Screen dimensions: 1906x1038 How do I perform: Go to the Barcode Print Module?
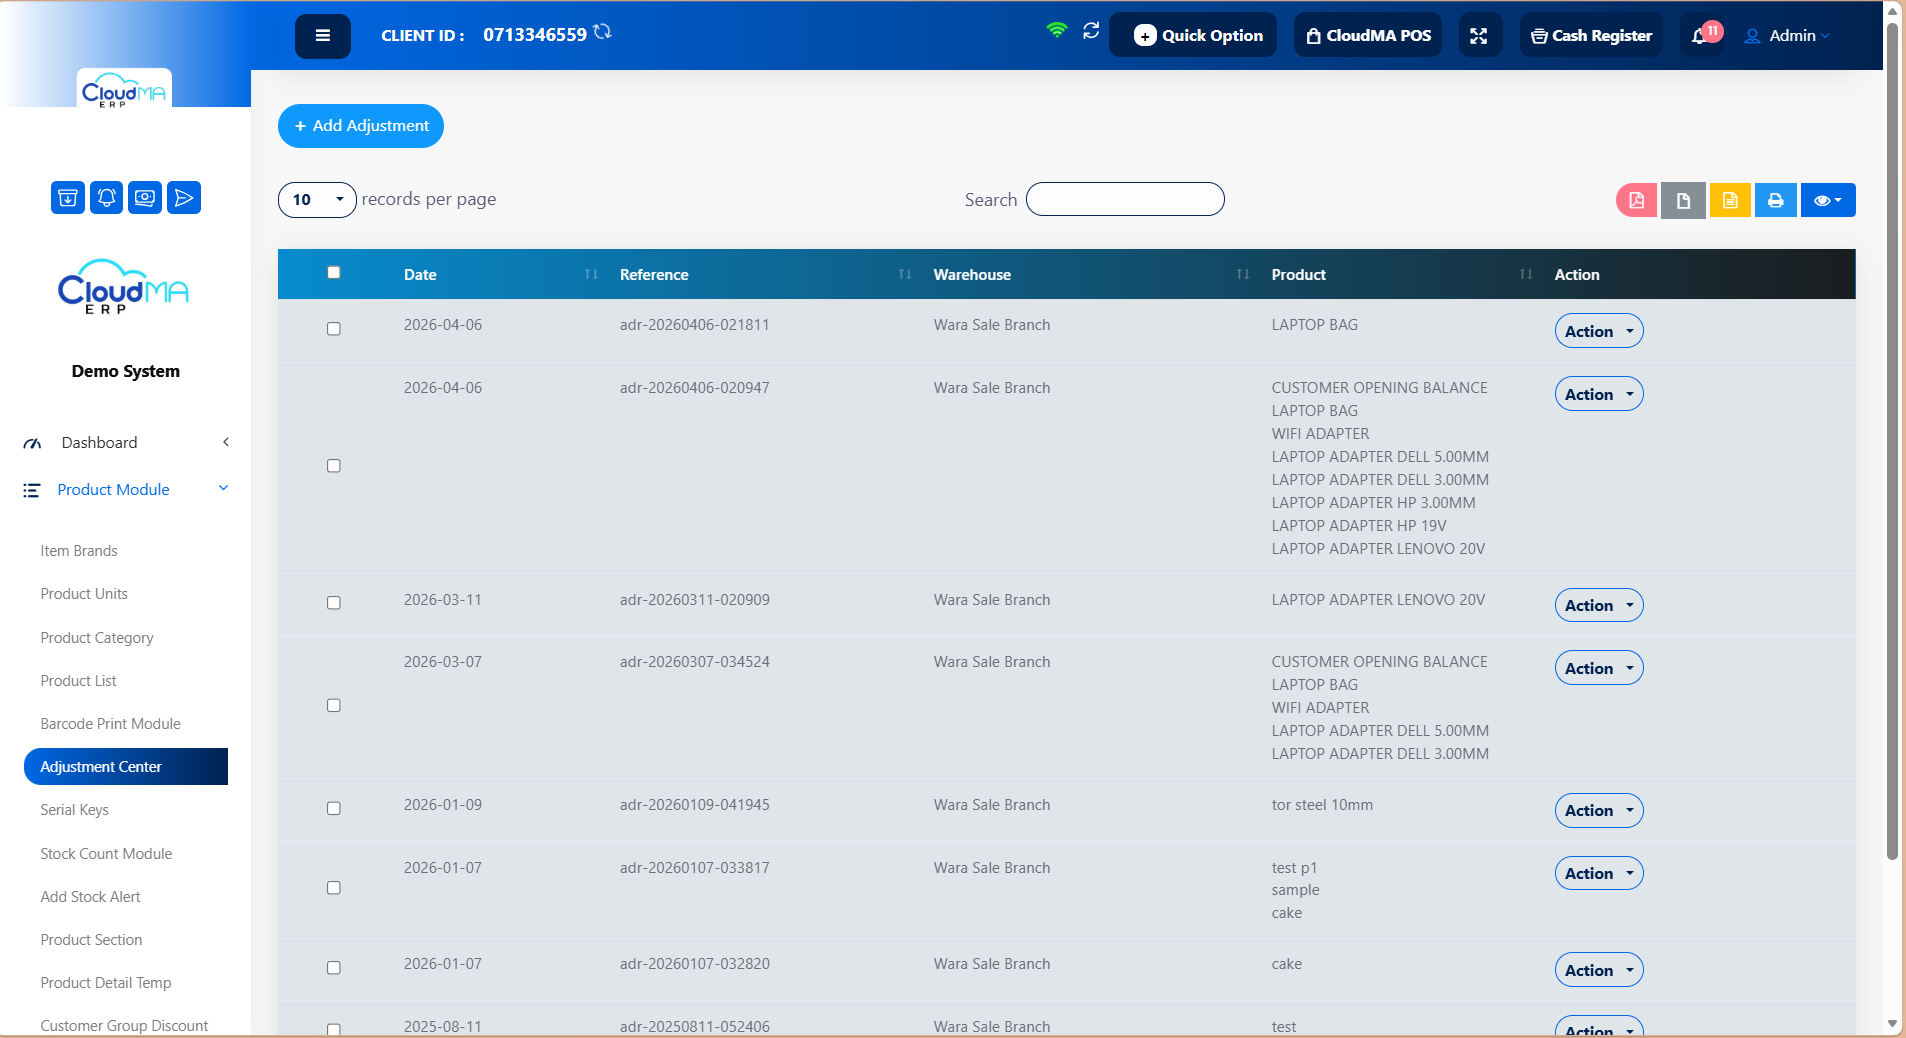[x=110, y=724]
